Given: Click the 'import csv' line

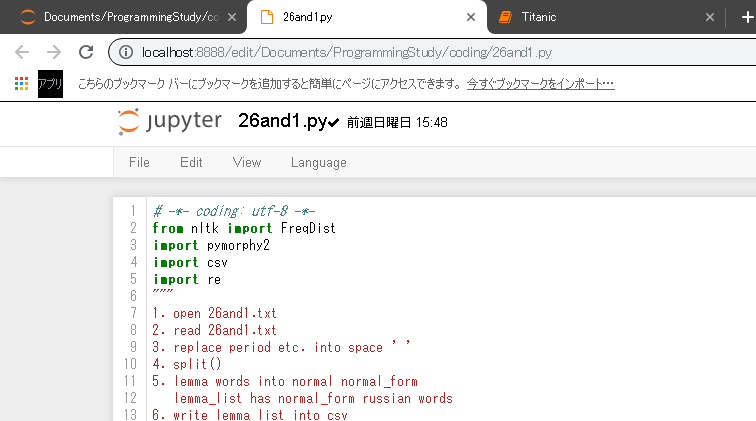Looking at the screenshot, I should 190,262.
